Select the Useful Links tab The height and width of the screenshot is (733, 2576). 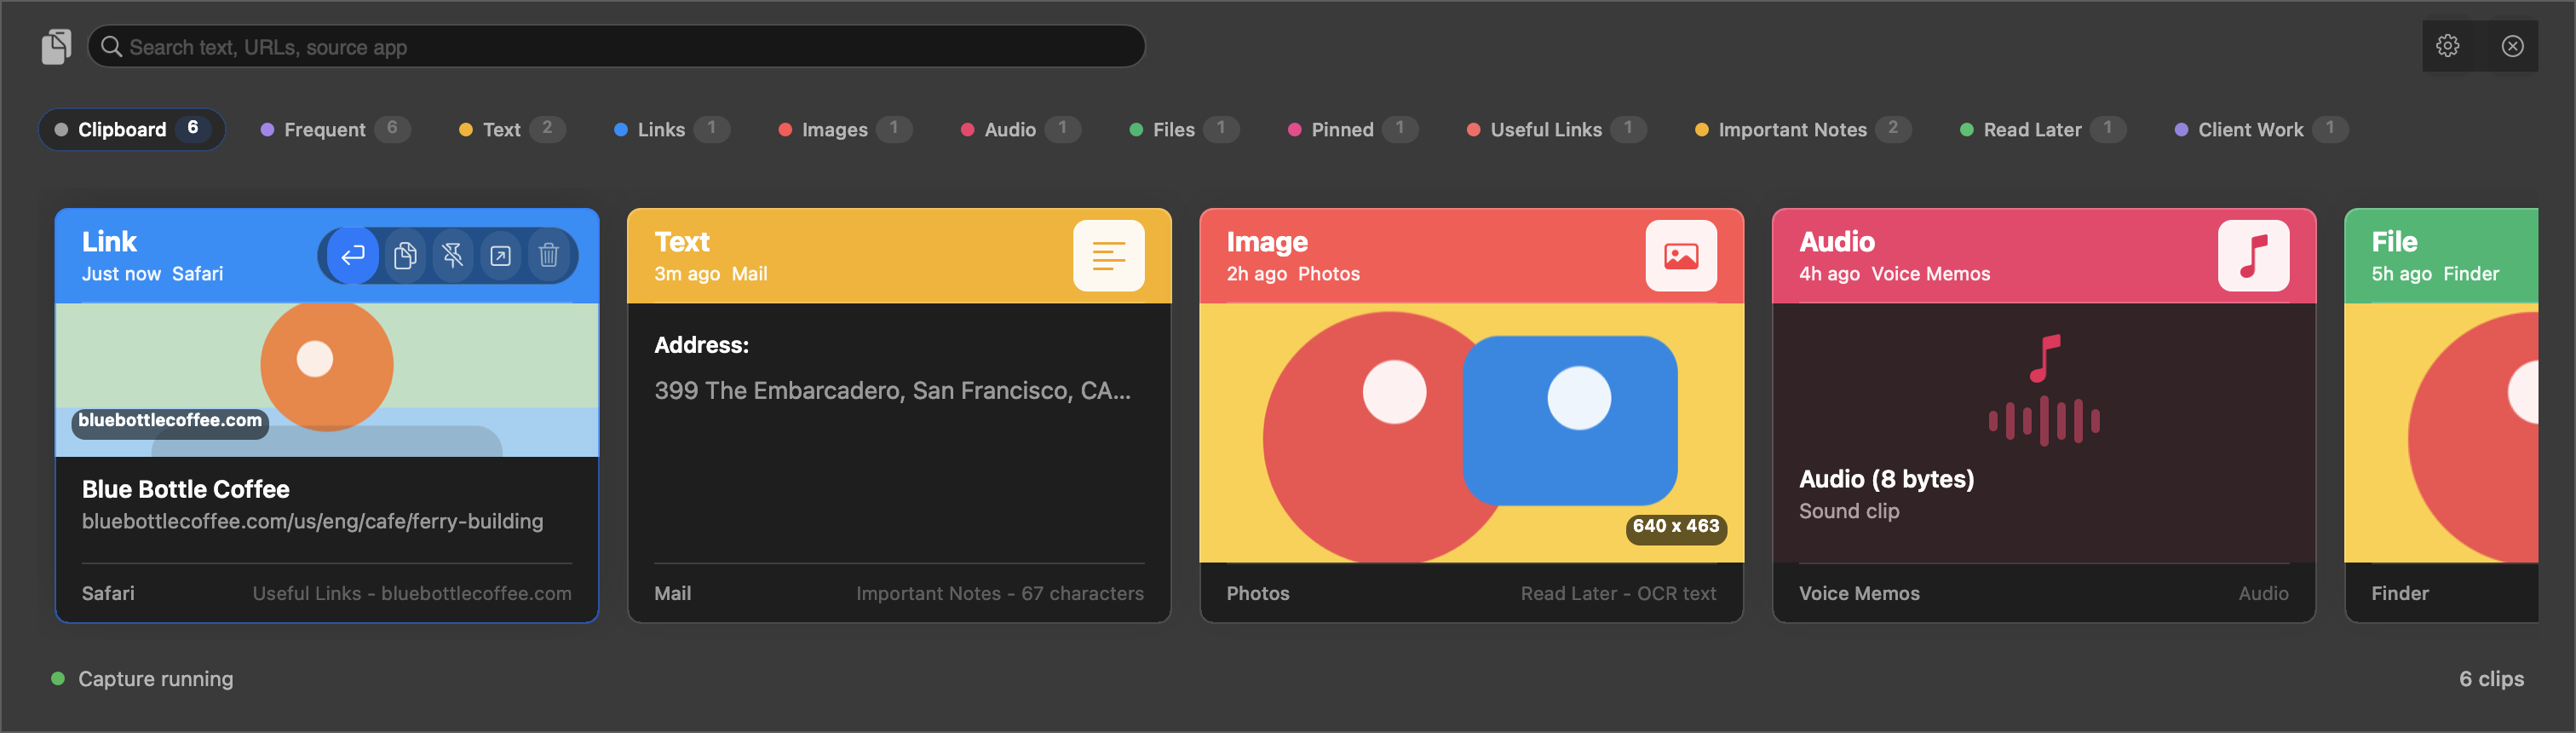[x=1556, y=129]
